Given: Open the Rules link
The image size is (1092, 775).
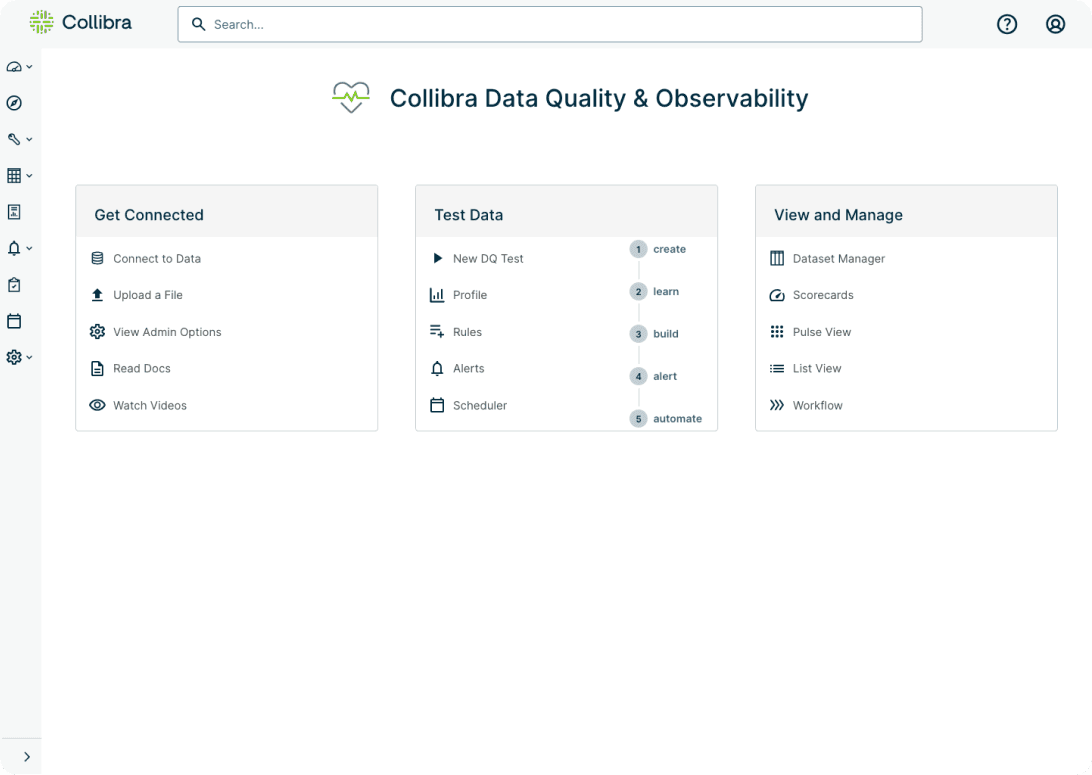Looking at the screenshot, I should coord(467,331).
